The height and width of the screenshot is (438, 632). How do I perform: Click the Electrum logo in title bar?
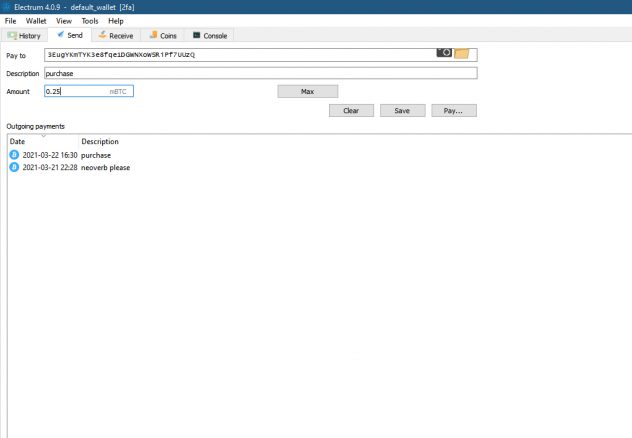6,7
